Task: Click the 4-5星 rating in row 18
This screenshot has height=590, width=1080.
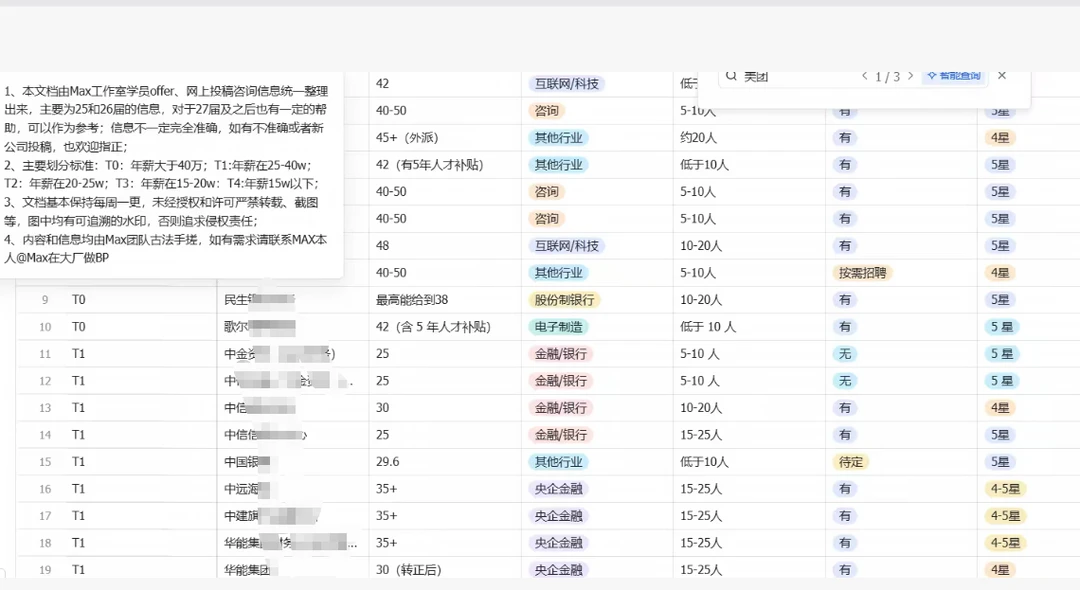Action: pos(1005,542)
